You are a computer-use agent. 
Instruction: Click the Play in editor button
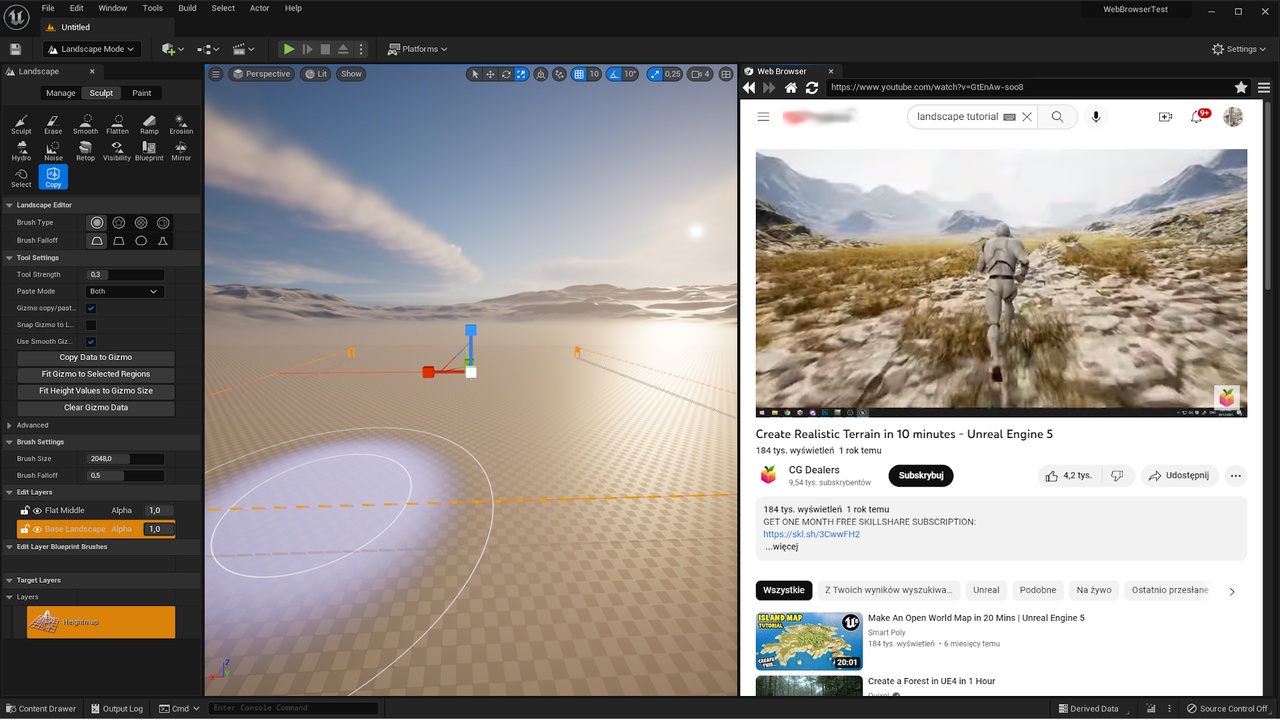pyautogui.click(x=289, y=49)
